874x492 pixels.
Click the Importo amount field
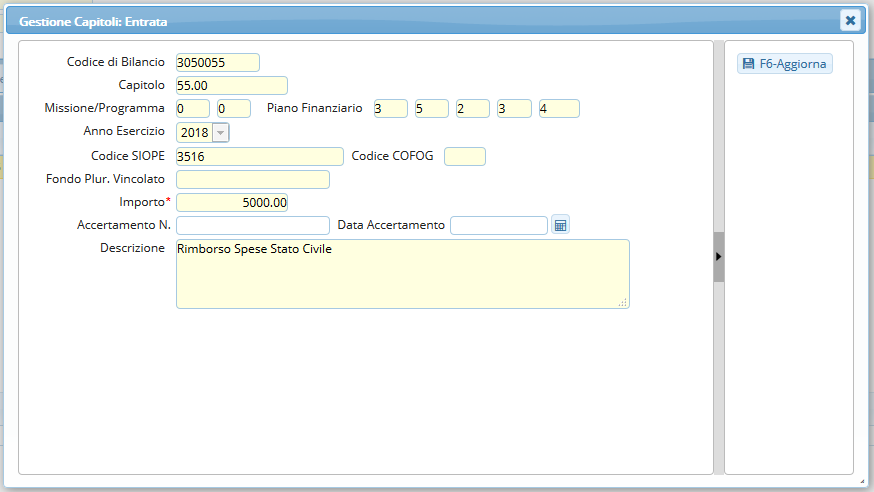pyautogui.click(x=231, y=202)
